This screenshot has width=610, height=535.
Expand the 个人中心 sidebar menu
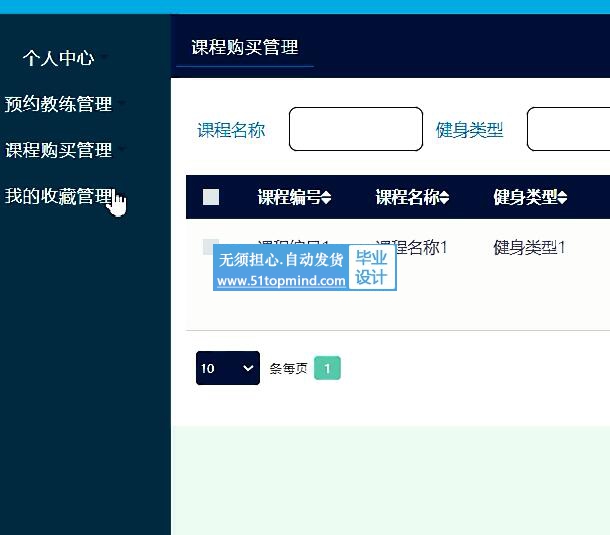tap(59, 58)
